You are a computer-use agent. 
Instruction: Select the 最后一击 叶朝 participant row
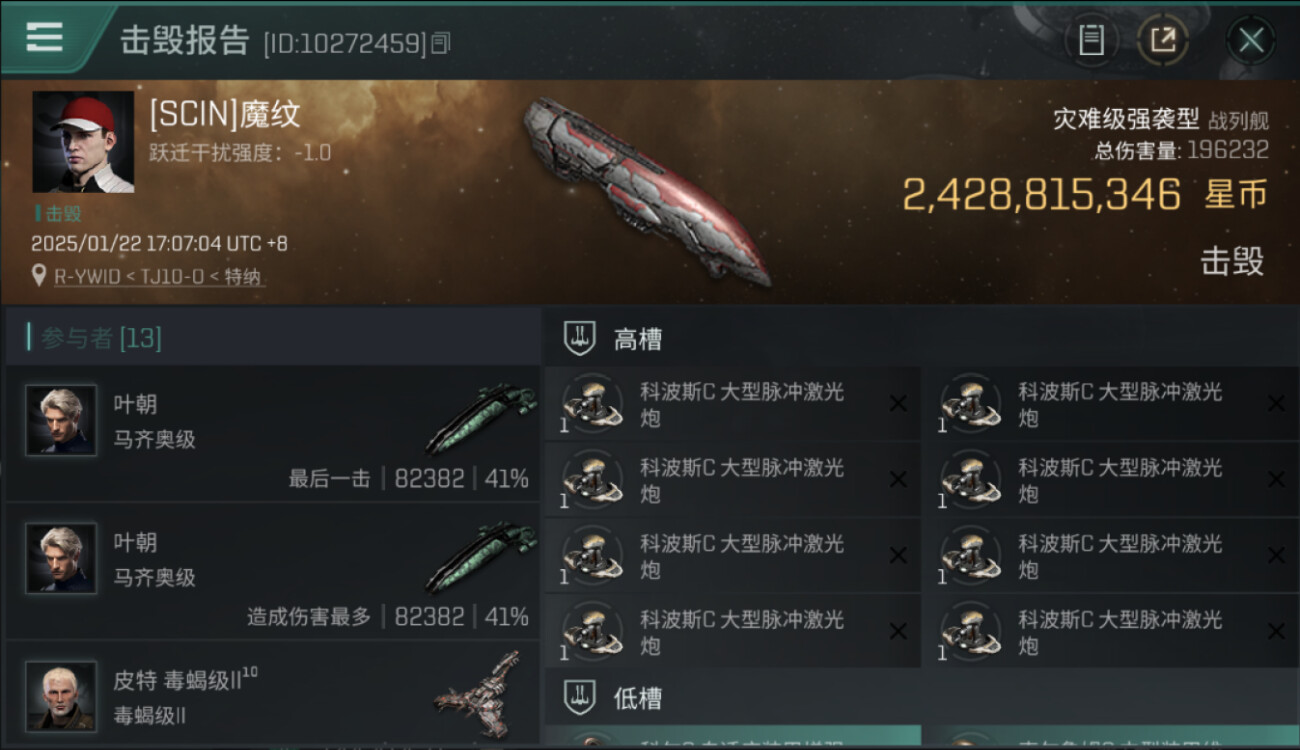271,433
